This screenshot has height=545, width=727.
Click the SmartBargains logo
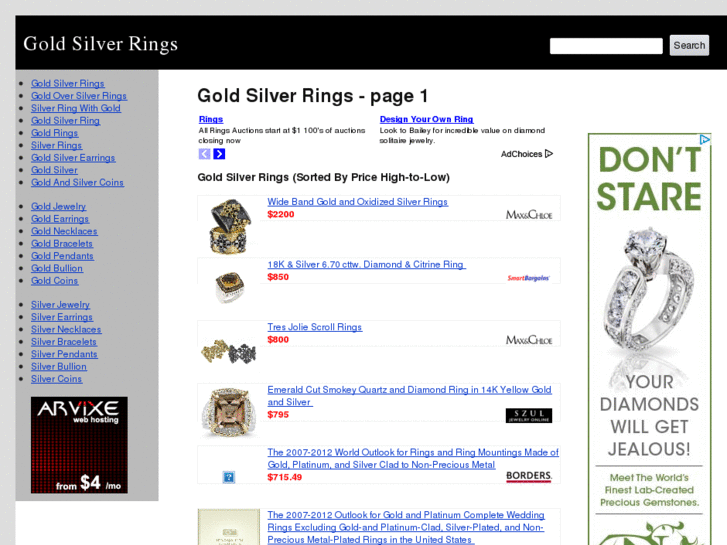point(529,278)
